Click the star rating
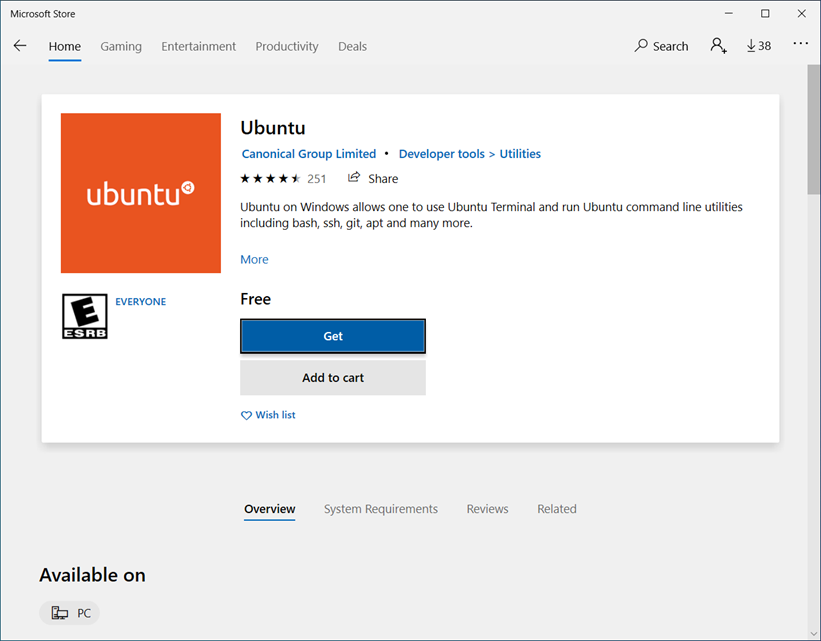The height and width of the screenshot is (641, 821). 270,179
